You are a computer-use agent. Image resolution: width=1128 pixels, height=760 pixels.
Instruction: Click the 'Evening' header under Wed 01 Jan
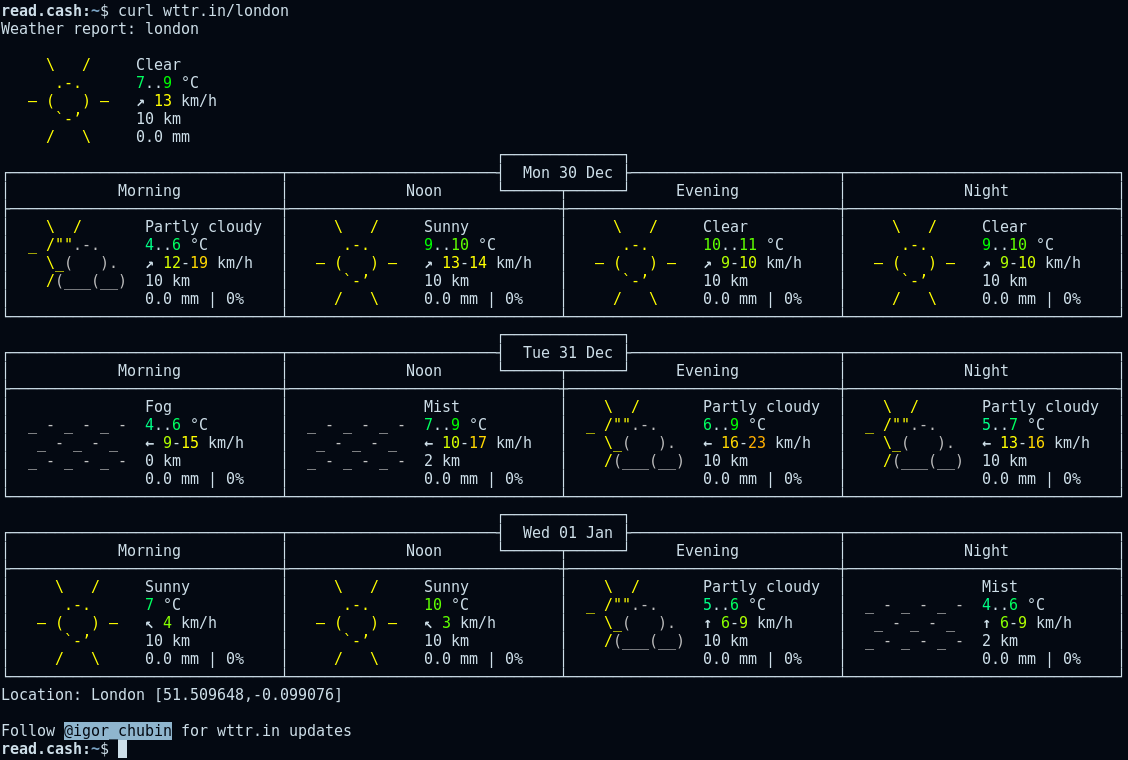coord(707,551)
